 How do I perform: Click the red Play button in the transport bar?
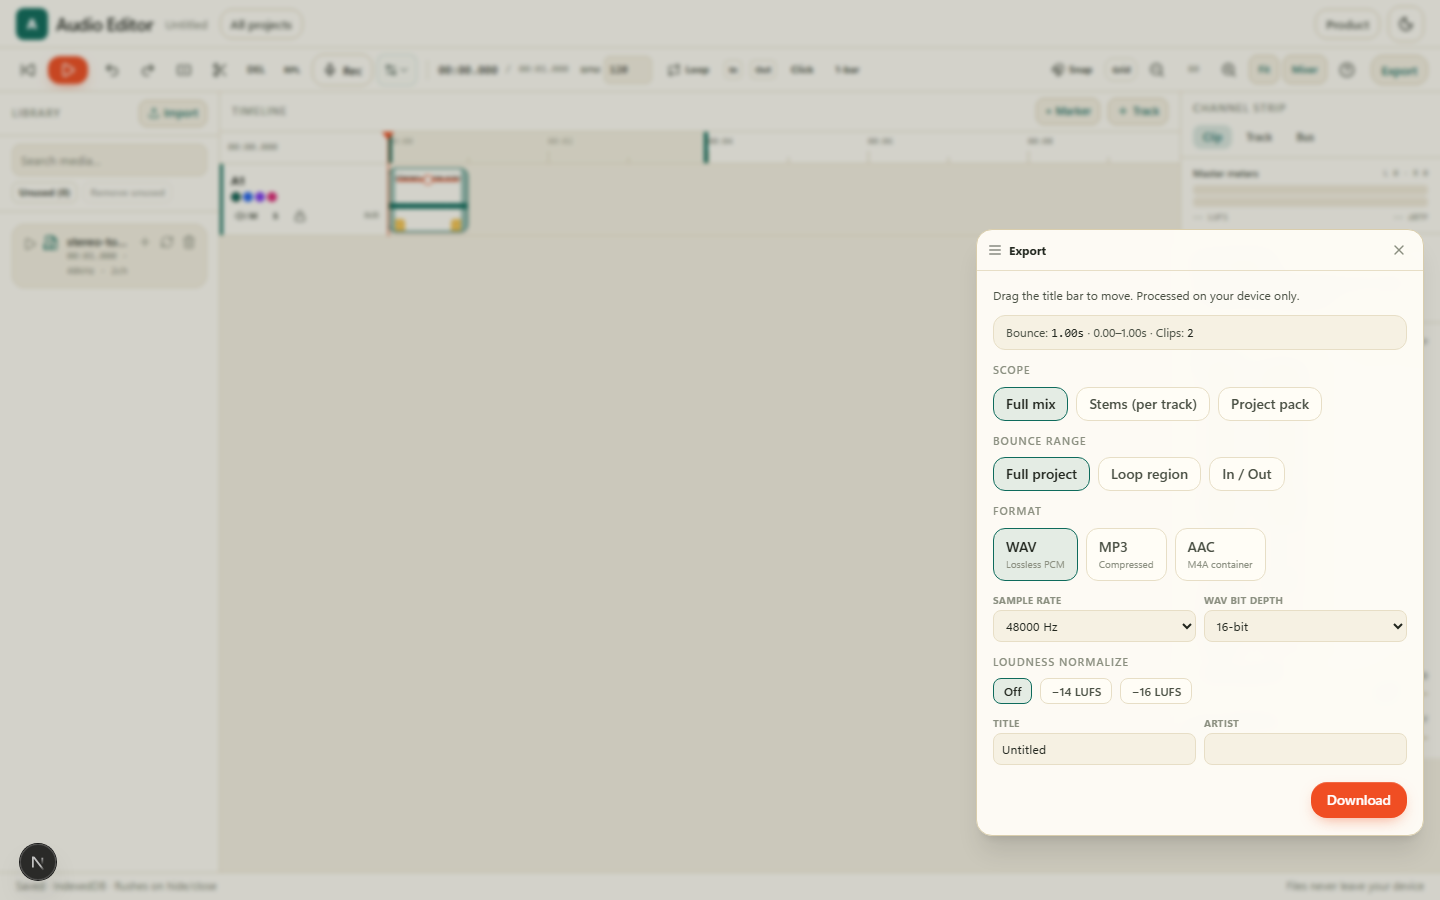click(x=68, y=70)
